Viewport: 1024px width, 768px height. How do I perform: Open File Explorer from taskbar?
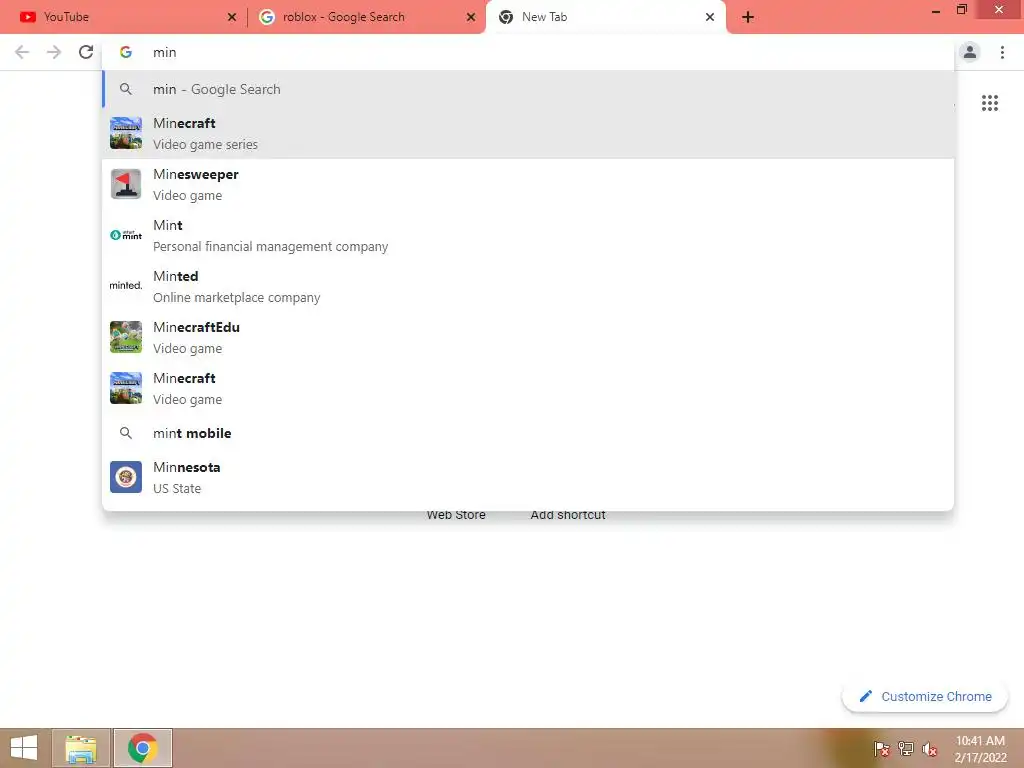click(81, 748)
